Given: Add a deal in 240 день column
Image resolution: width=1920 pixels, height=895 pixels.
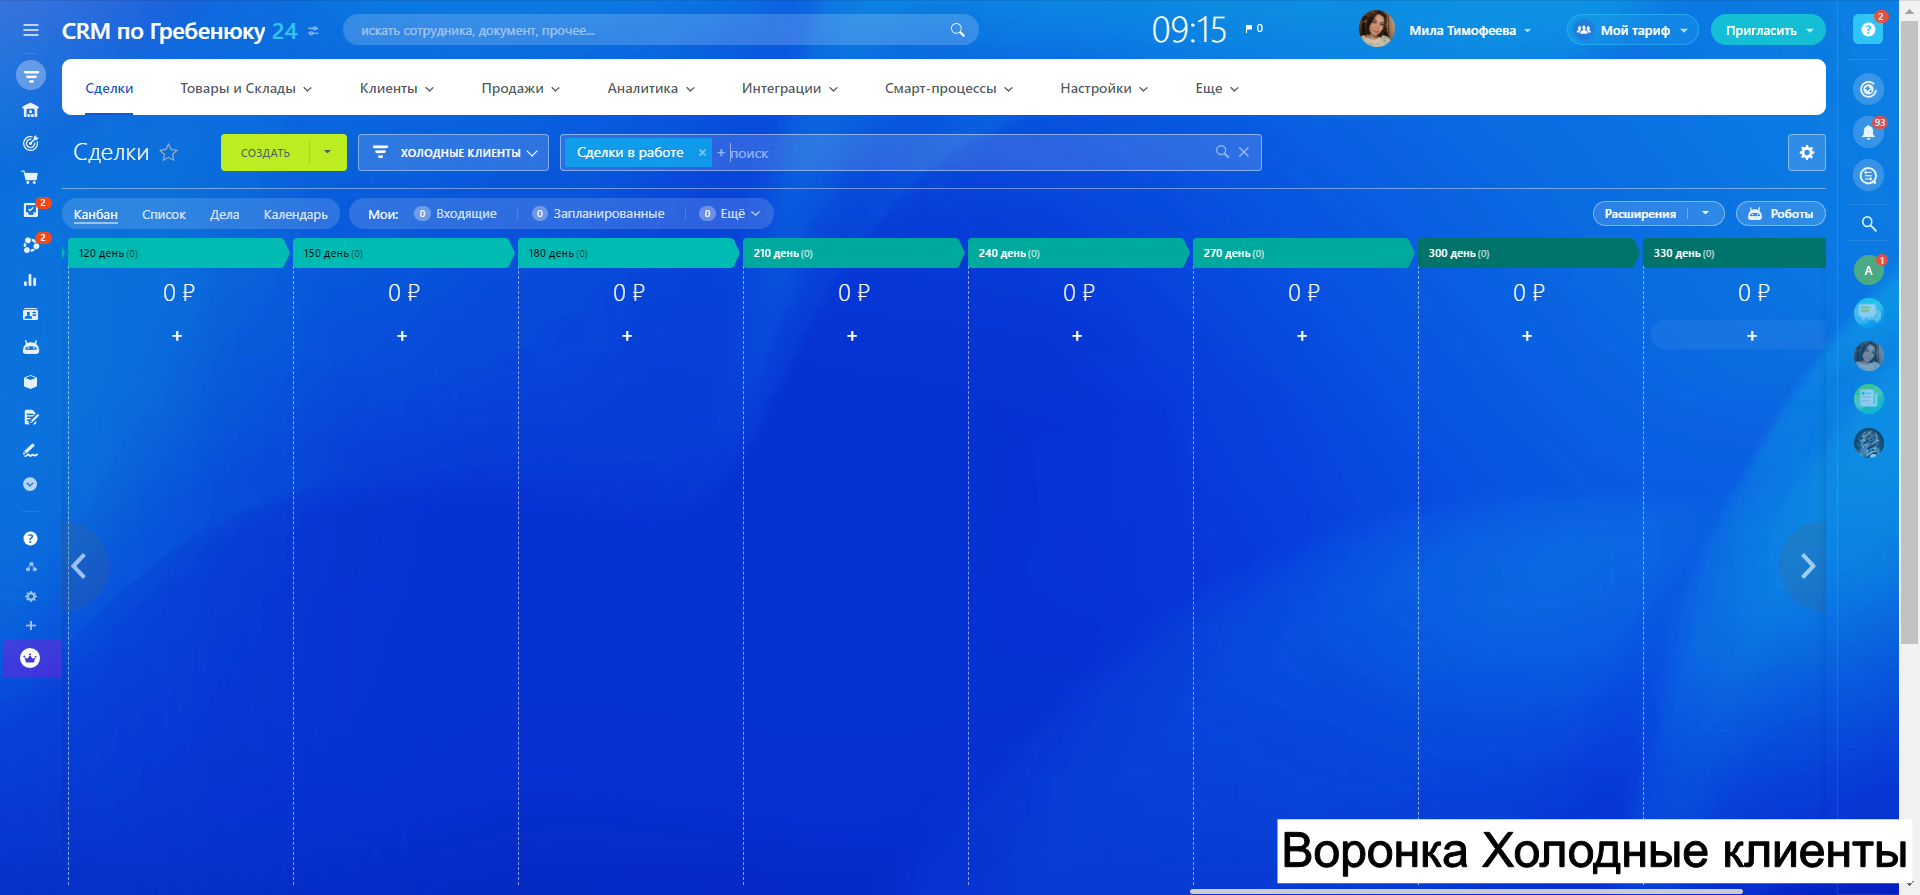Looking at the screenshot, I should point(1077,336).
